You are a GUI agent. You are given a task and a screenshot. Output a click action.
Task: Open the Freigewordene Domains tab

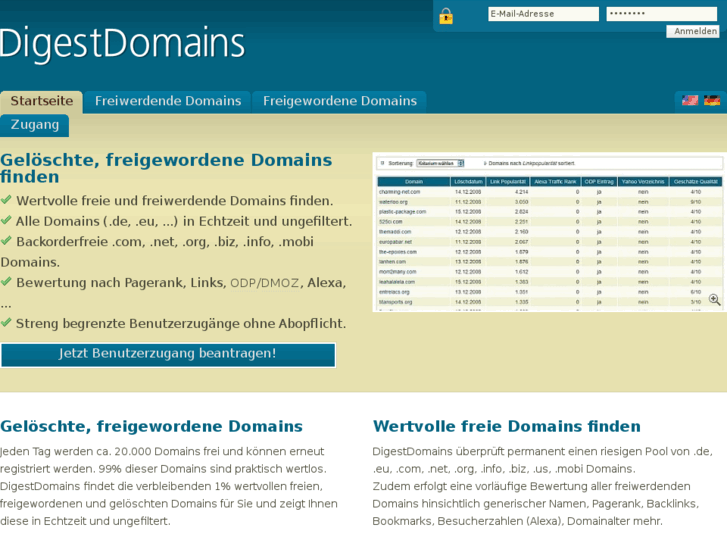(x=340, y=102)
